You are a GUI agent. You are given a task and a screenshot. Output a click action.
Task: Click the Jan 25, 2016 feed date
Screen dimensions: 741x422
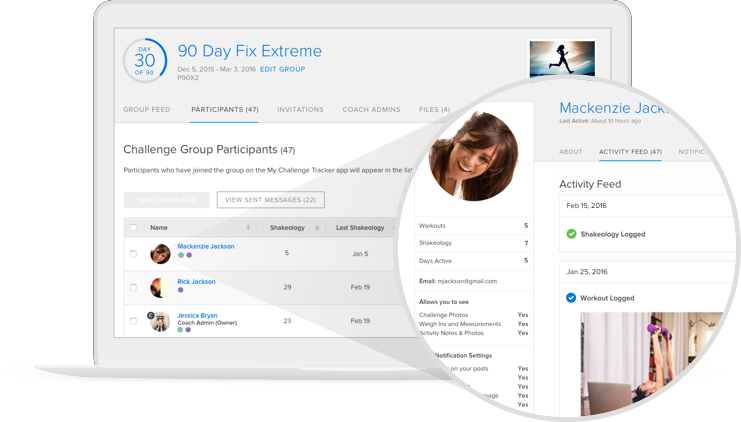[587, 272]
